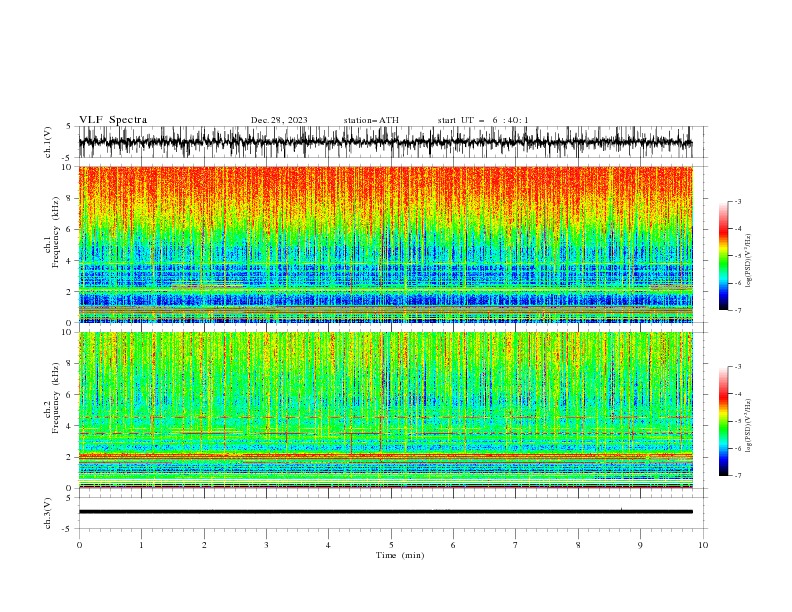
Task: Click the time axis tick label '8'
Action: 578,545
